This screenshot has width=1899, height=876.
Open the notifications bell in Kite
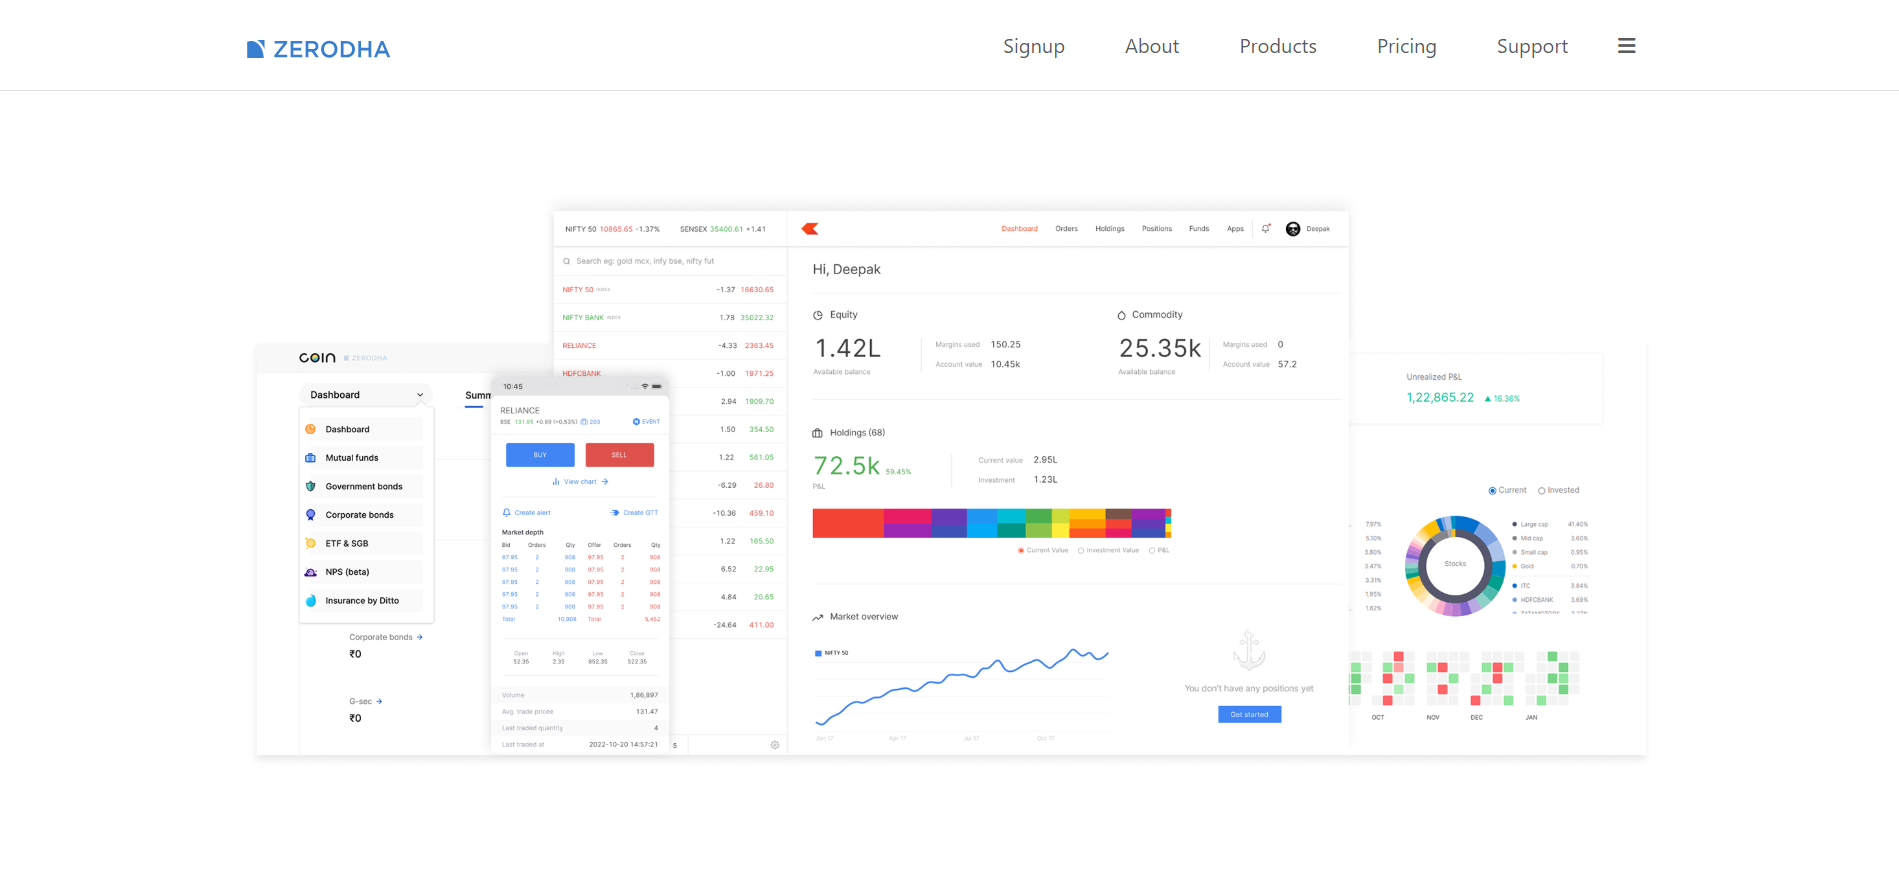[x=1266, y=229]
